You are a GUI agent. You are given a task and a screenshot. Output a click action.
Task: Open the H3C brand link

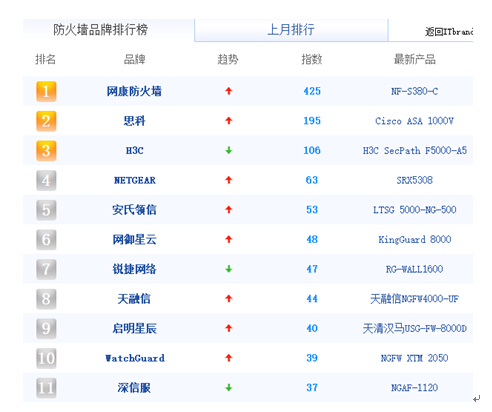tap(135, 151)
